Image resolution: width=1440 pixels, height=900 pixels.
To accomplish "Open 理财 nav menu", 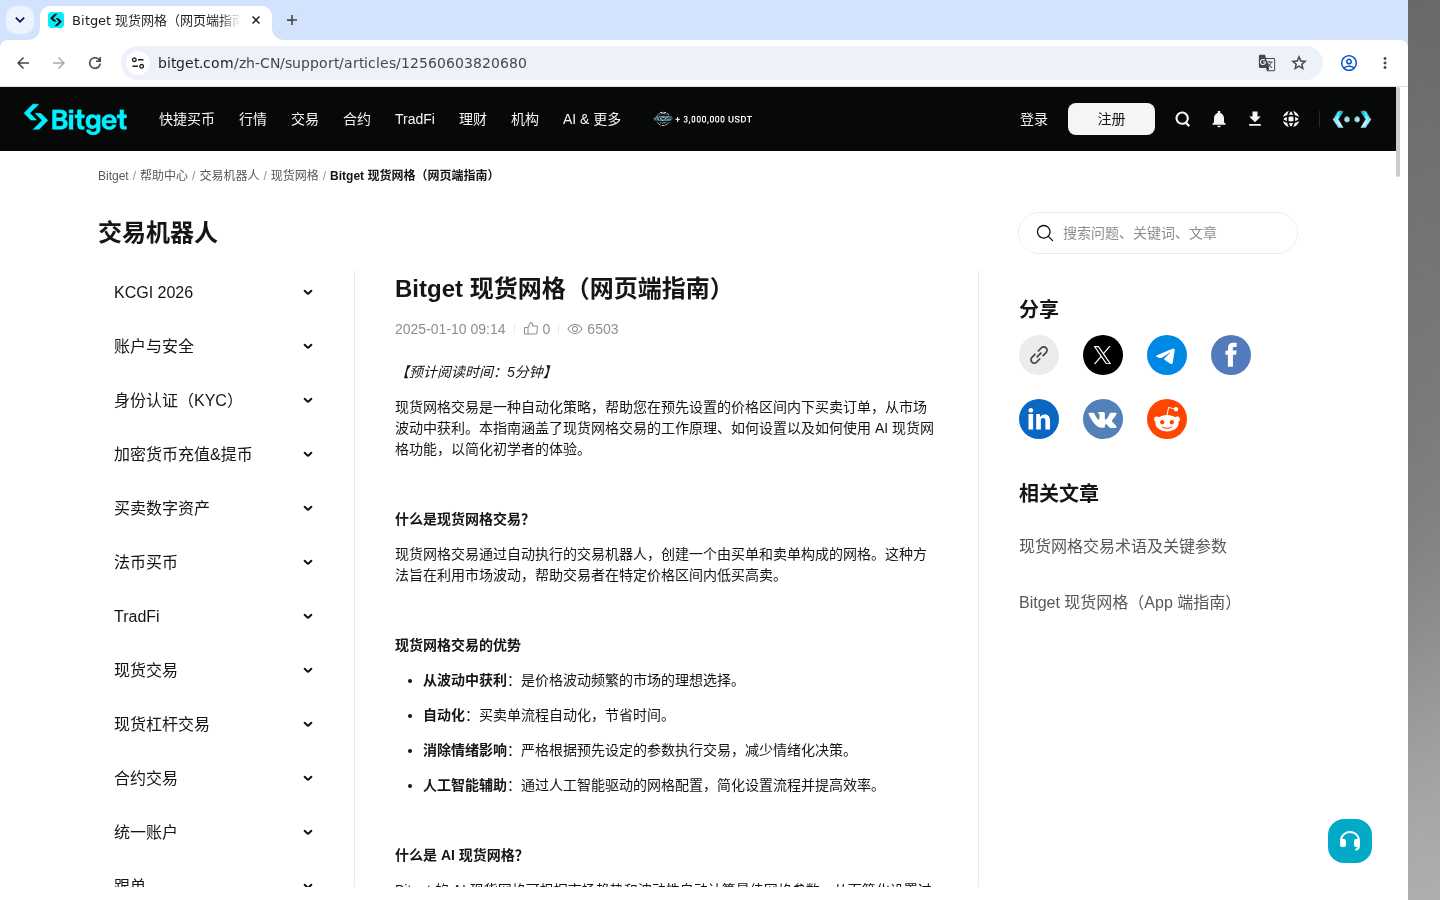I will pyautogui.click(x=473, y=119).
